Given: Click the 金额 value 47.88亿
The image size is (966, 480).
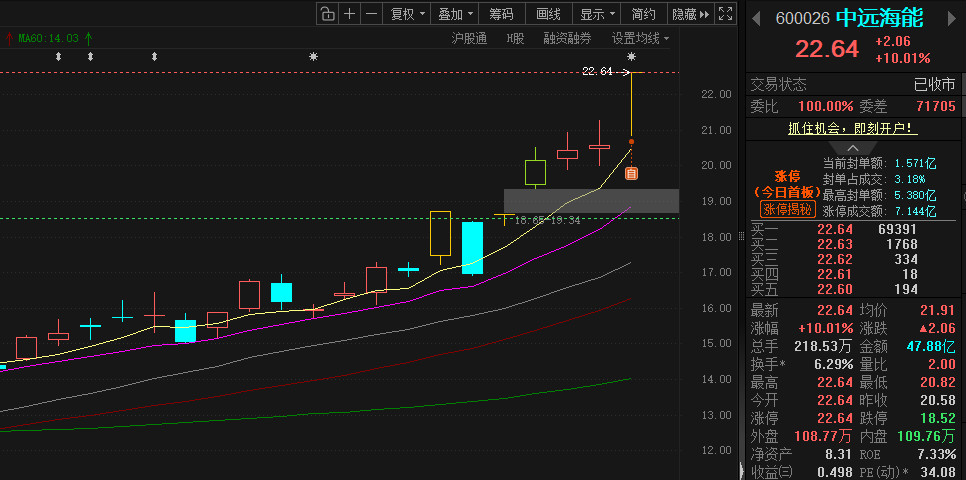Looking at the screenshot, I should coord(931,346).
